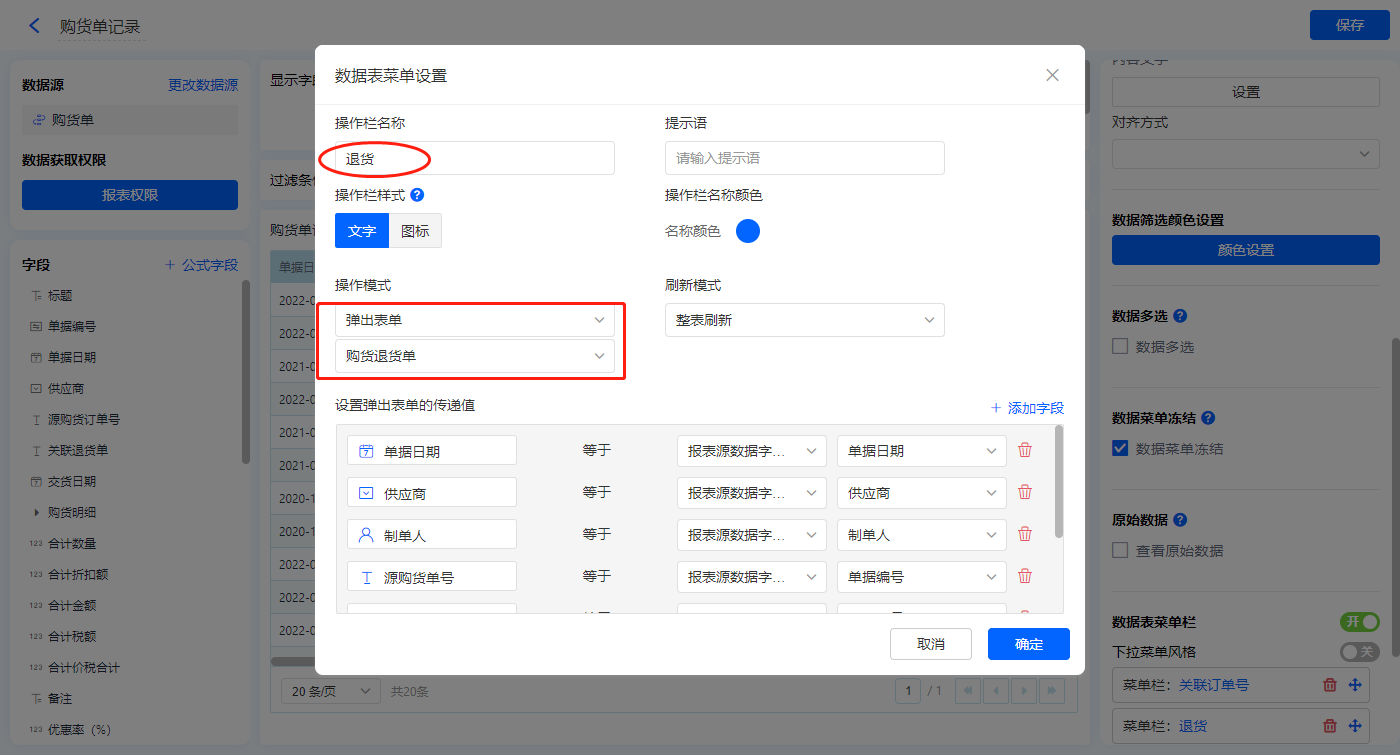The height and width of the screenshot is (755, 1400).
Task: Delete the 供应商 field mapping row
Action: tap(1024, 492)
